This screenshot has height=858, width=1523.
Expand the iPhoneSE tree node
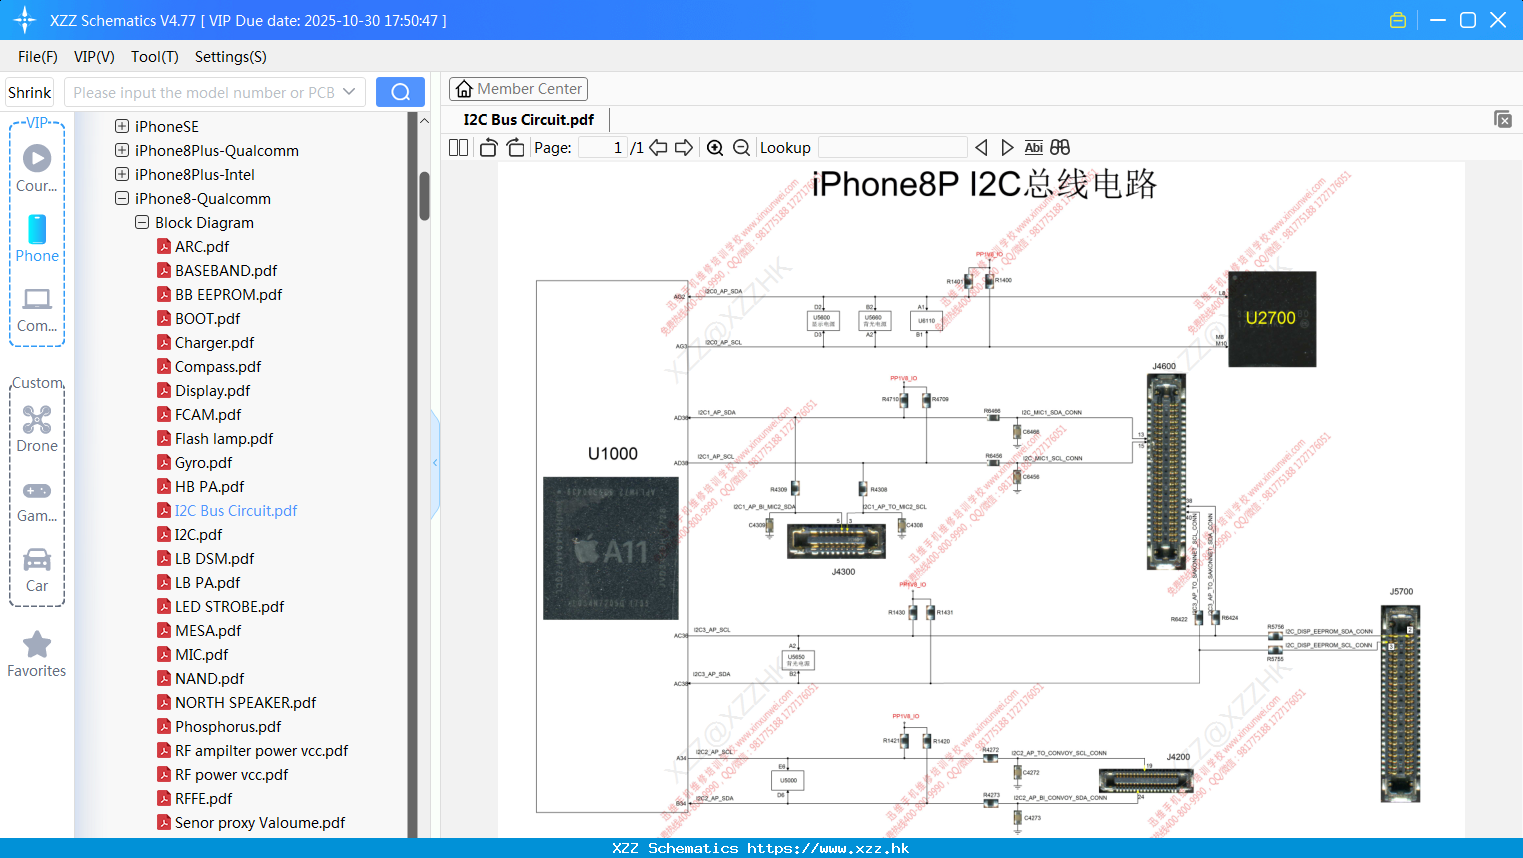click(x=122, y=126)
